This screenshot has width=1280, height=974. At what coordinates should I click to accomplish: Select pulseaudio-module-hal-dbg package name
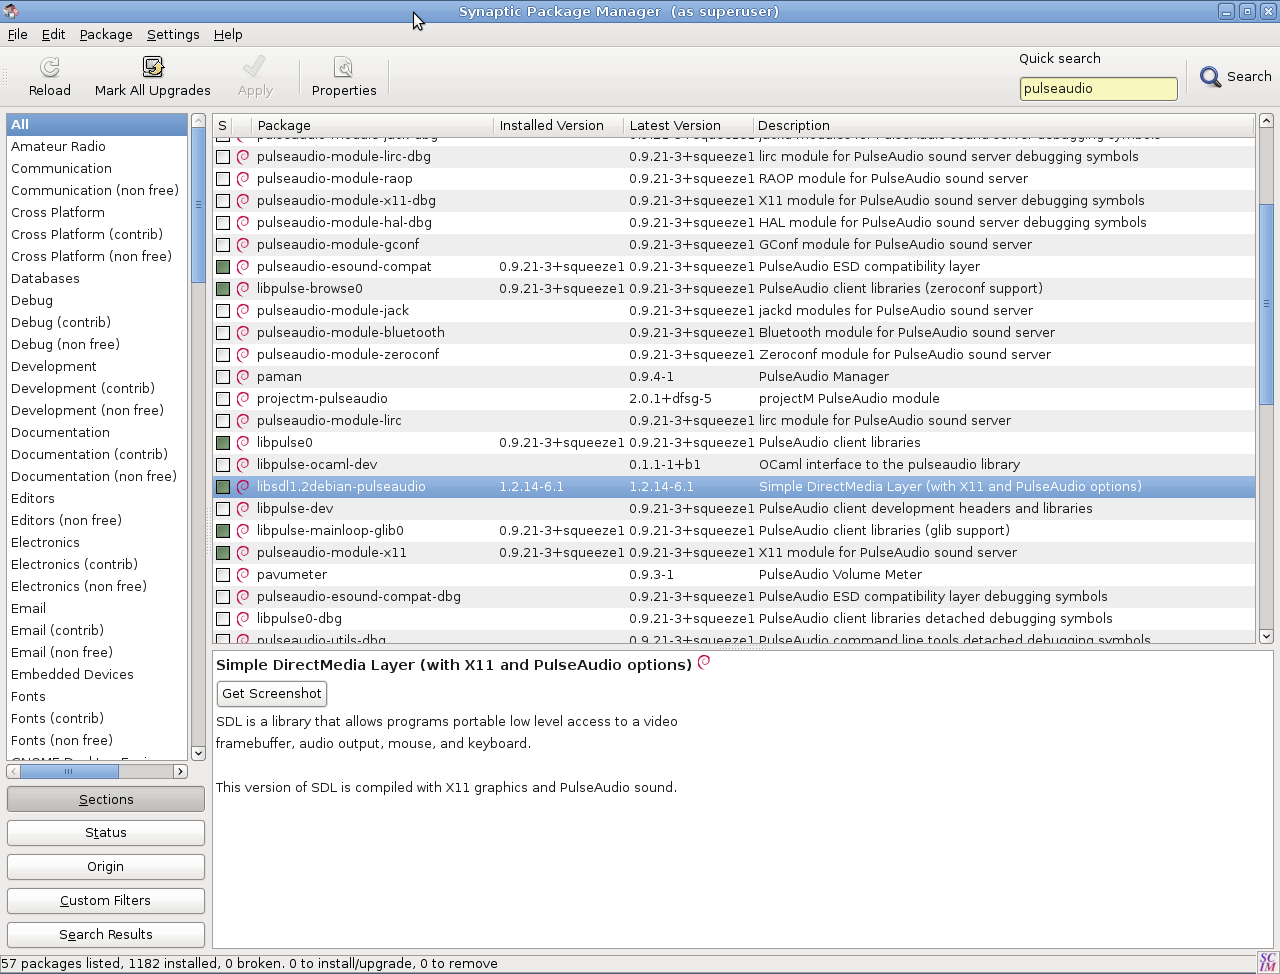tap(345, 223)
